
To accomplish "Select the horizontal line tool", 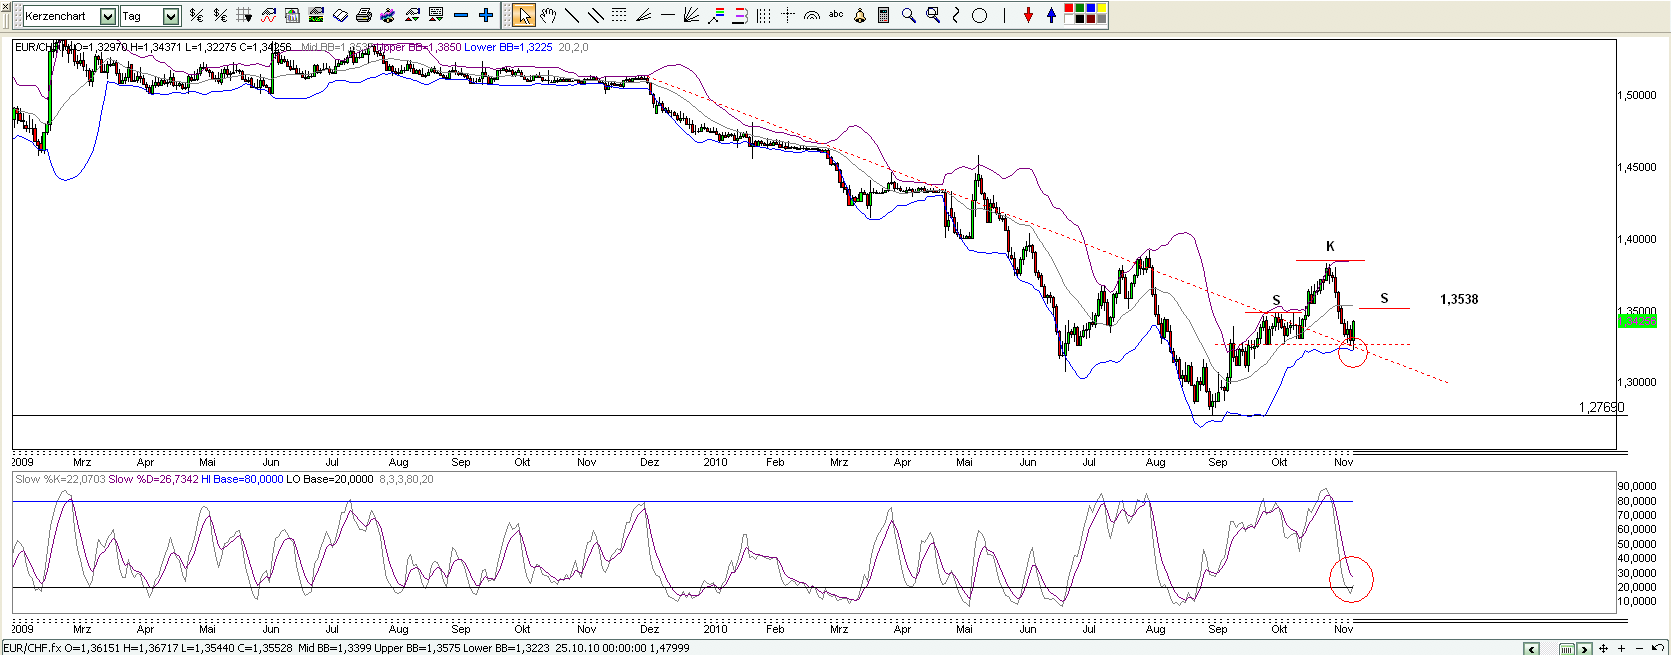I will pyautogui.click(x=667, y=15).
